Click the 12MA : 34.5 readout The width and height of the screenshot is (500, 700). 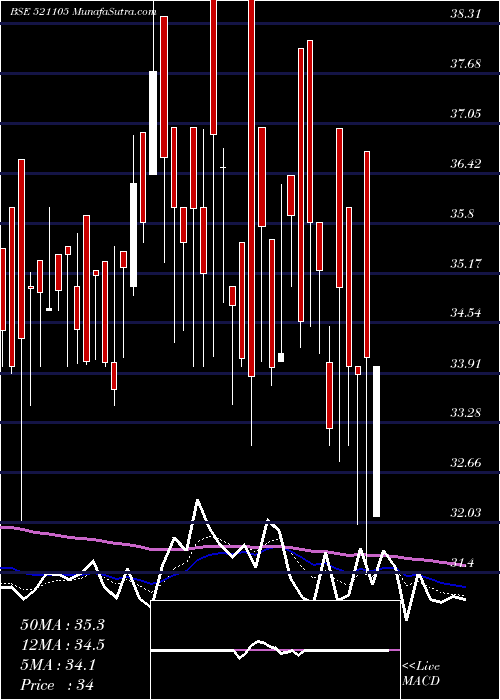pyautogui.click(x=62, y=645)
